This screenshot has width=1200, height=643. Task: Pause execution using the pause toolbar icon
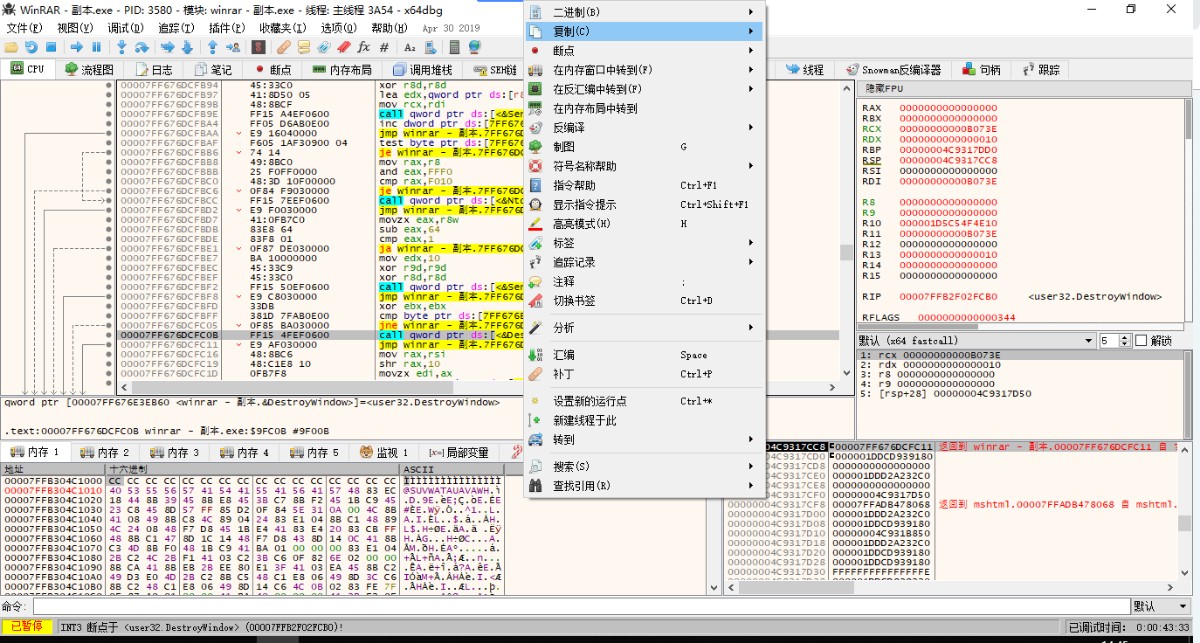click(96, 47)
